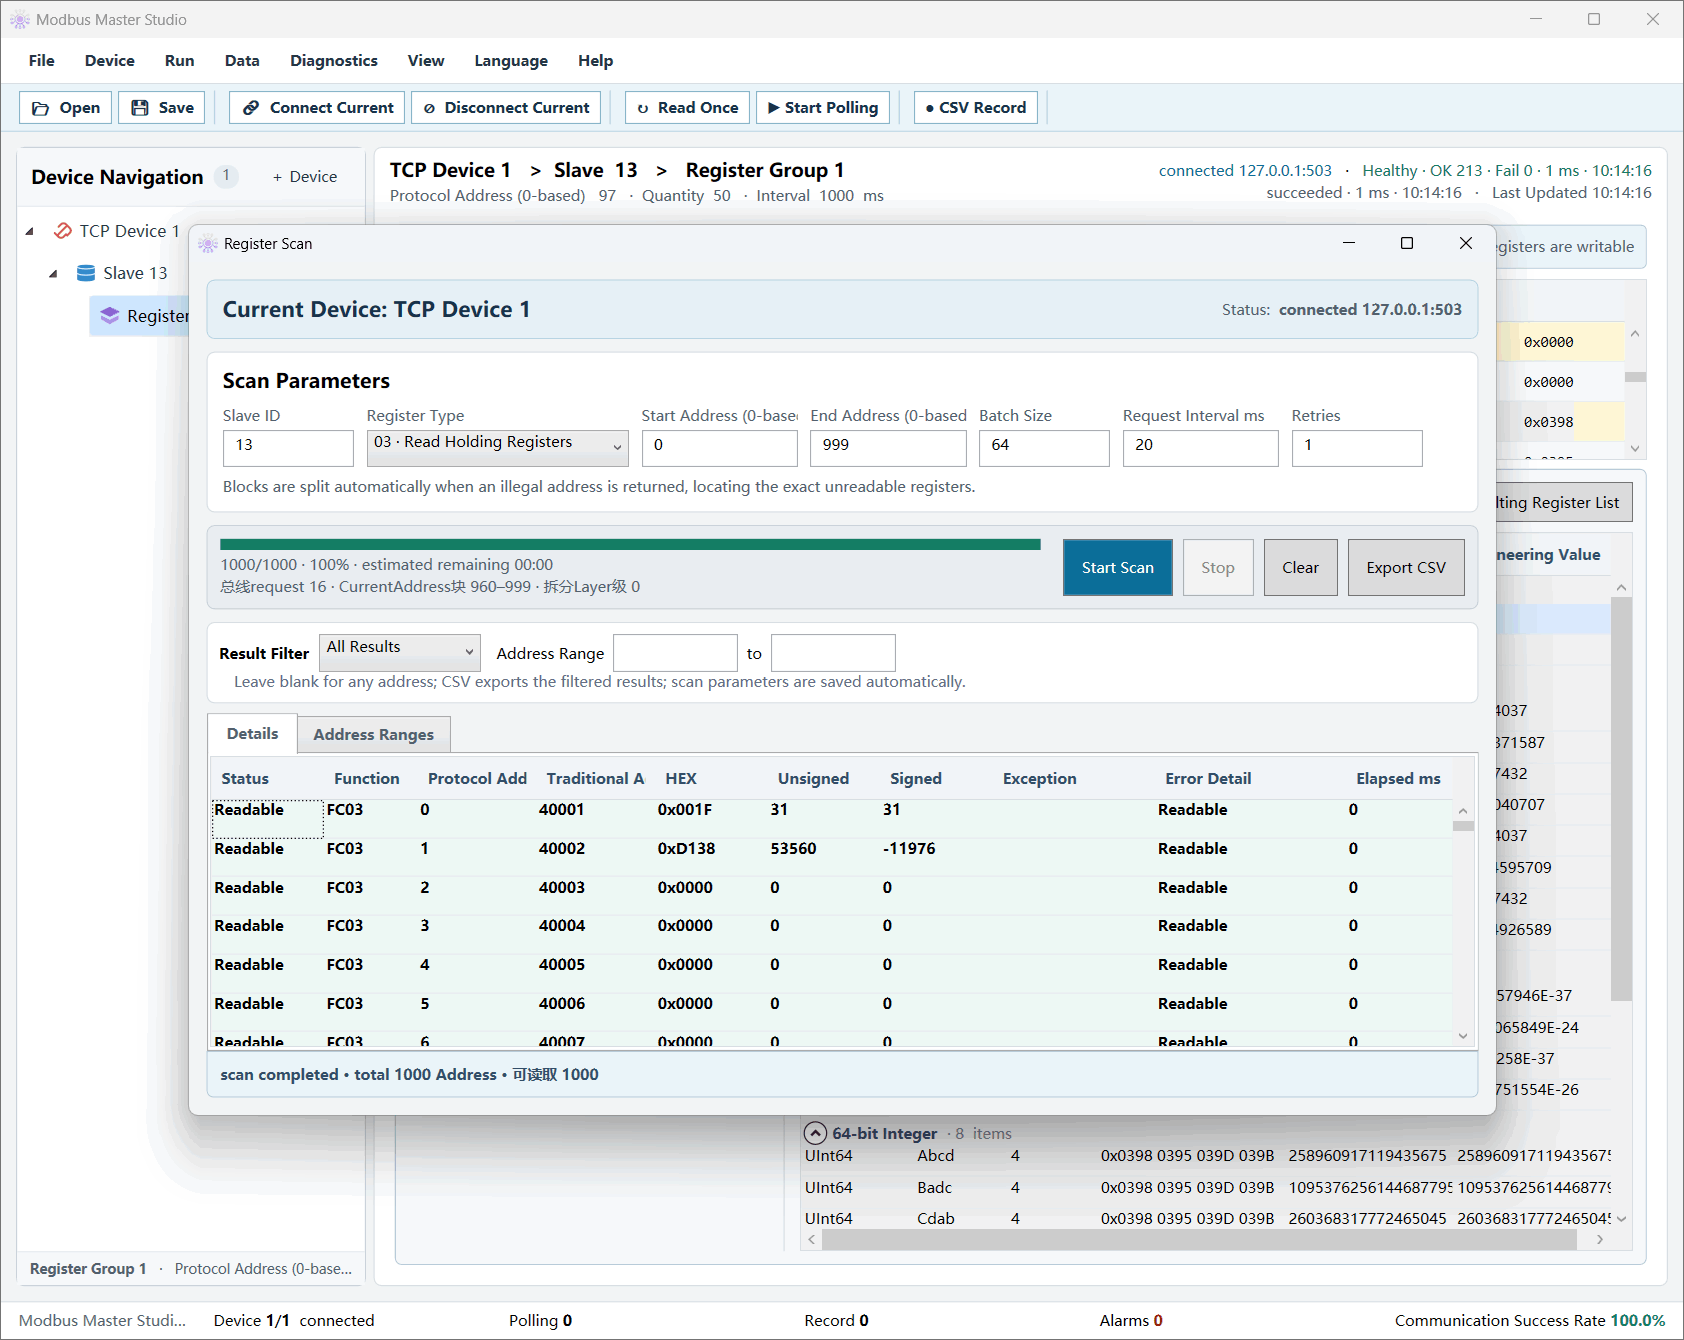Click Disconnect Current in the toolbar
Image resolution: width=1684 pixels, height=1340 pixels.
(506, 108)
